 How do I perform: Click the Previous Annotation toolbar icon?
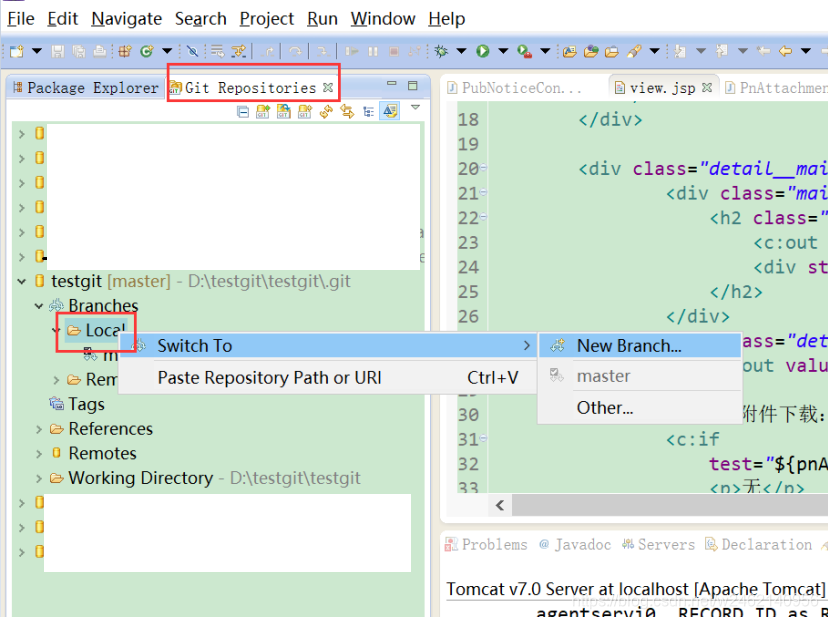pos(722,51)
